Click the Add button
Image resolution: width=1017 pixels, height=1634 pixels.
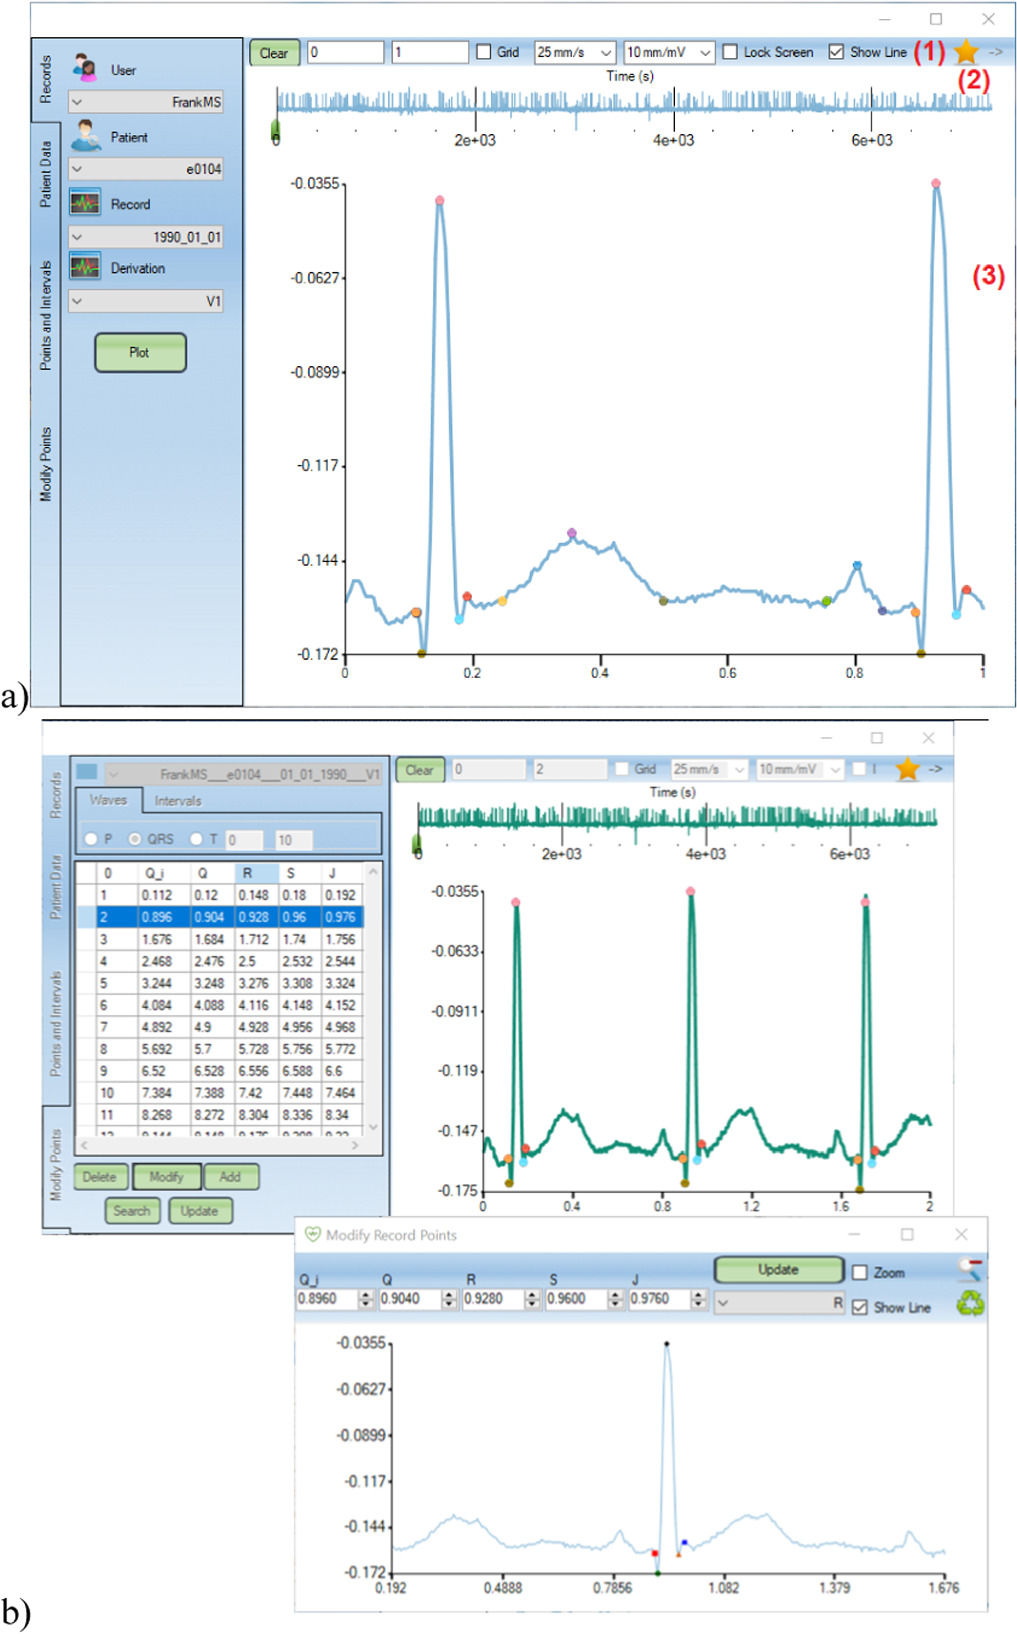(231, 1177)
